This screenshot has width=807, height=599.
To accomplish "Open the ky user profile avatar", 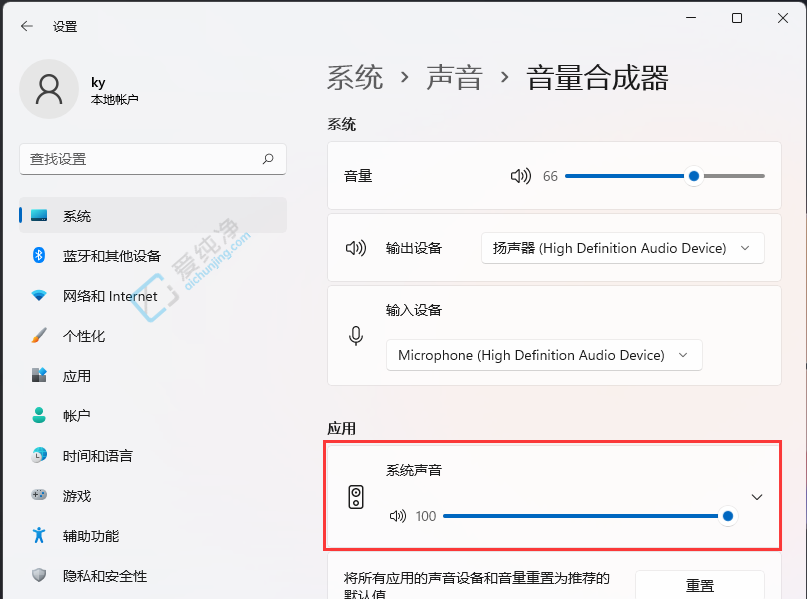I will click(49, 89).
